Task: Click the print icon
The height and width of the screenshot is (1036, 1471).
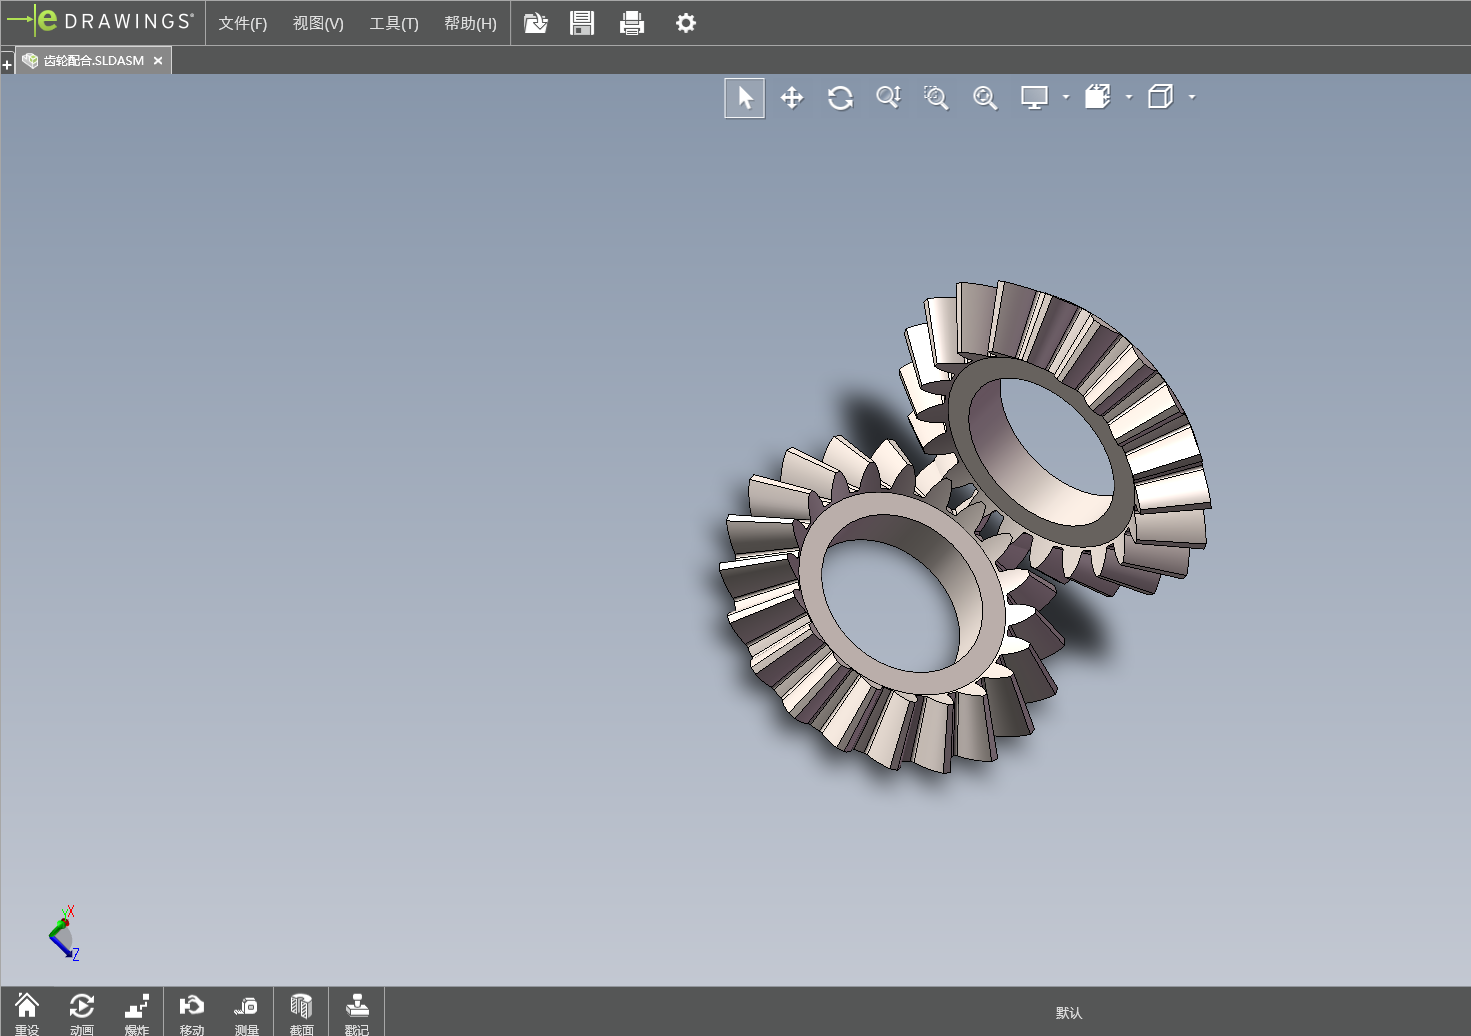Action: 632,23
